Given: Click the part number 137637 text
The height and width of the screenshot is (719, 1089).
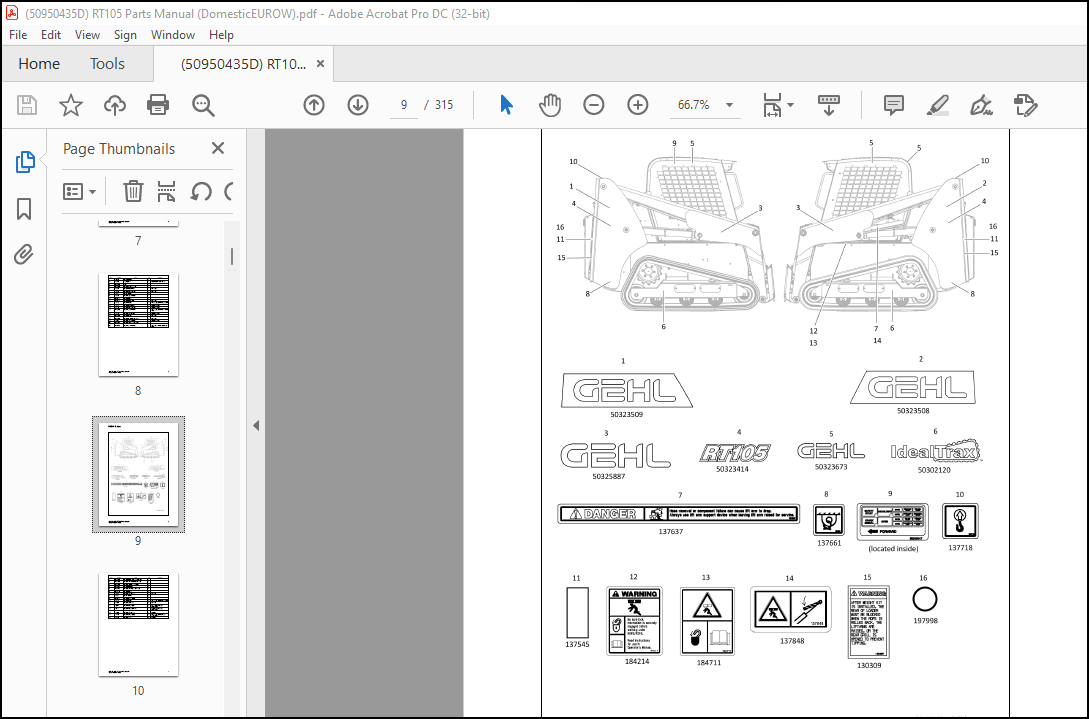Looking at the screenshot, I should click(671, 531).
